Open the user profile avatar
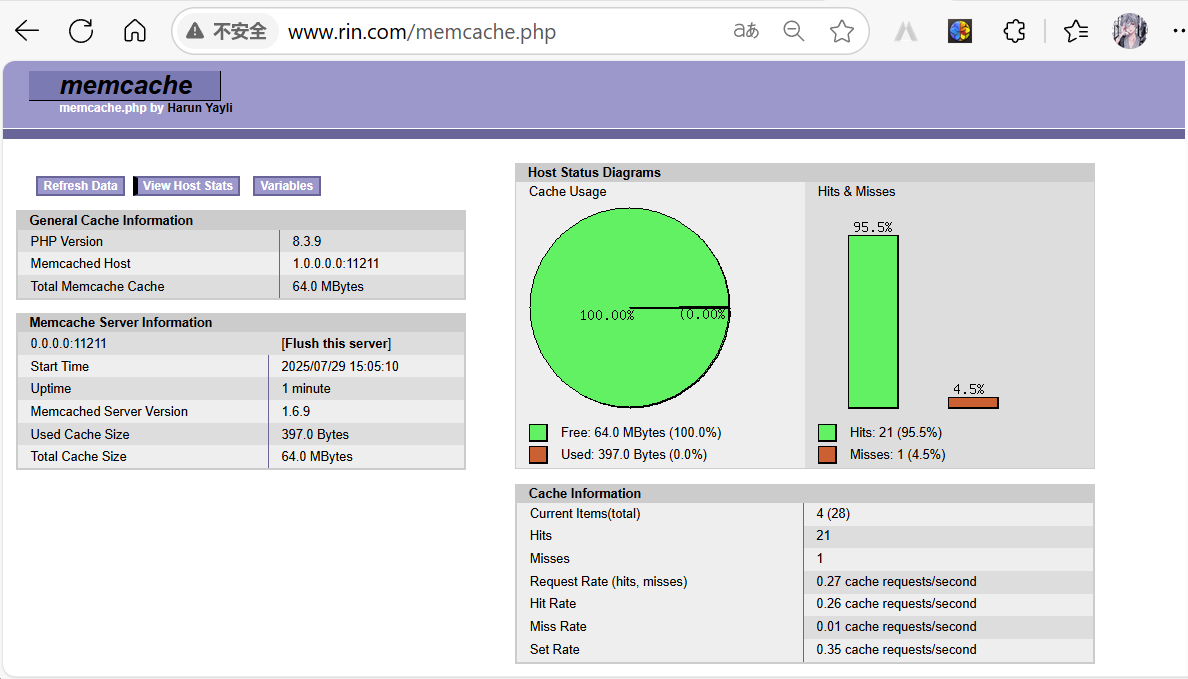The width and height of the screenshot is (1188, 679). coord(1130,31)
